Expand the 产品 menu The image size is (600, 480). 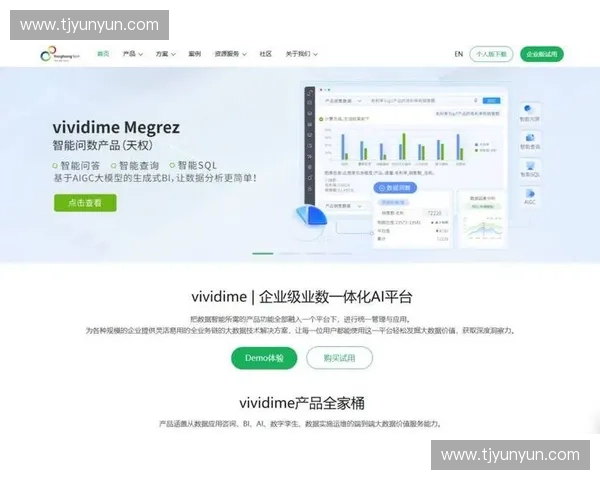(x=132, y=54)
